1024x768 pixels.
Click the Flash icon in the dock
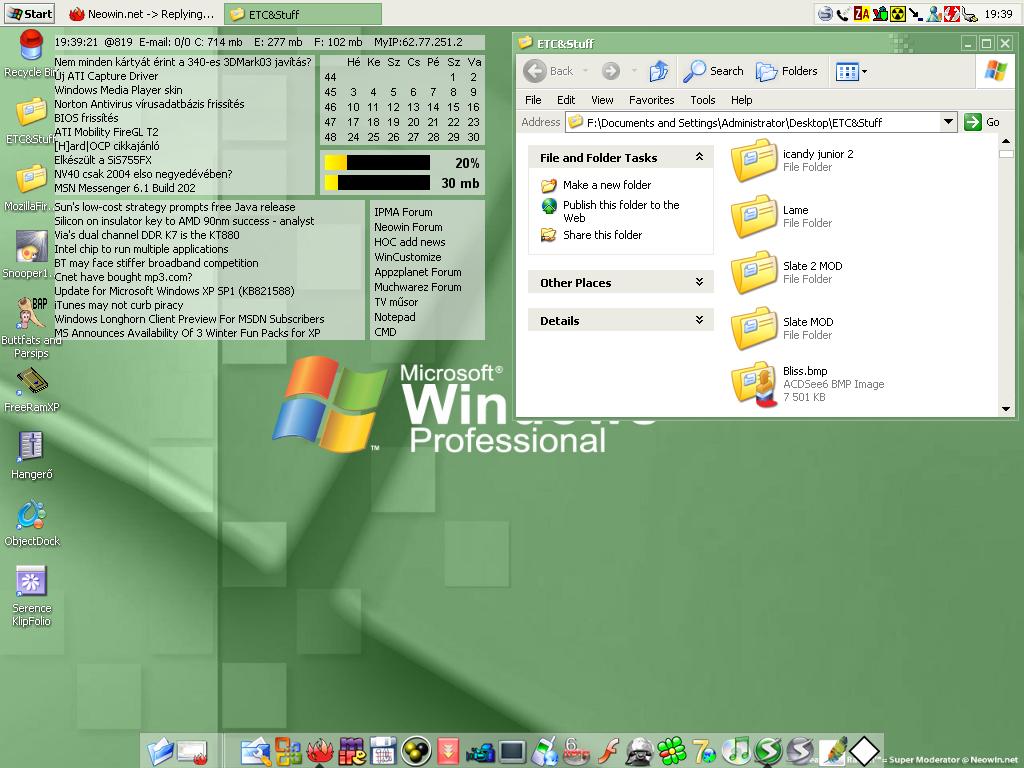[x=607, y=750]
